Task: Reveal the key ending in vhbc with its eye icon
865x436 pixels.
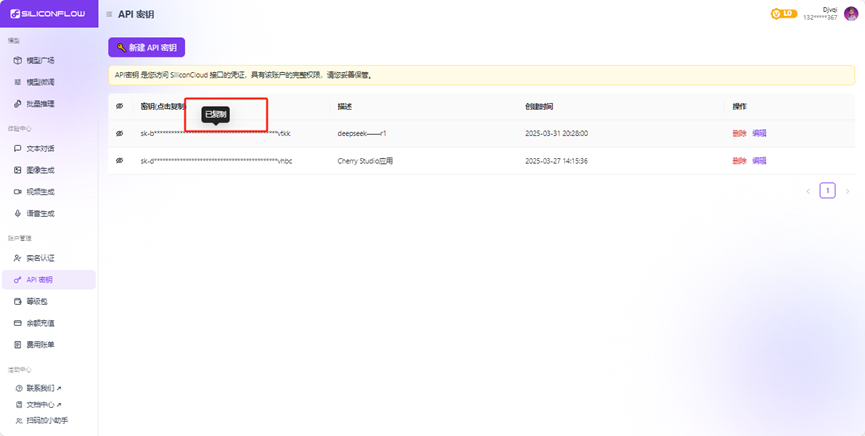Action: click(x=120, y=161)
